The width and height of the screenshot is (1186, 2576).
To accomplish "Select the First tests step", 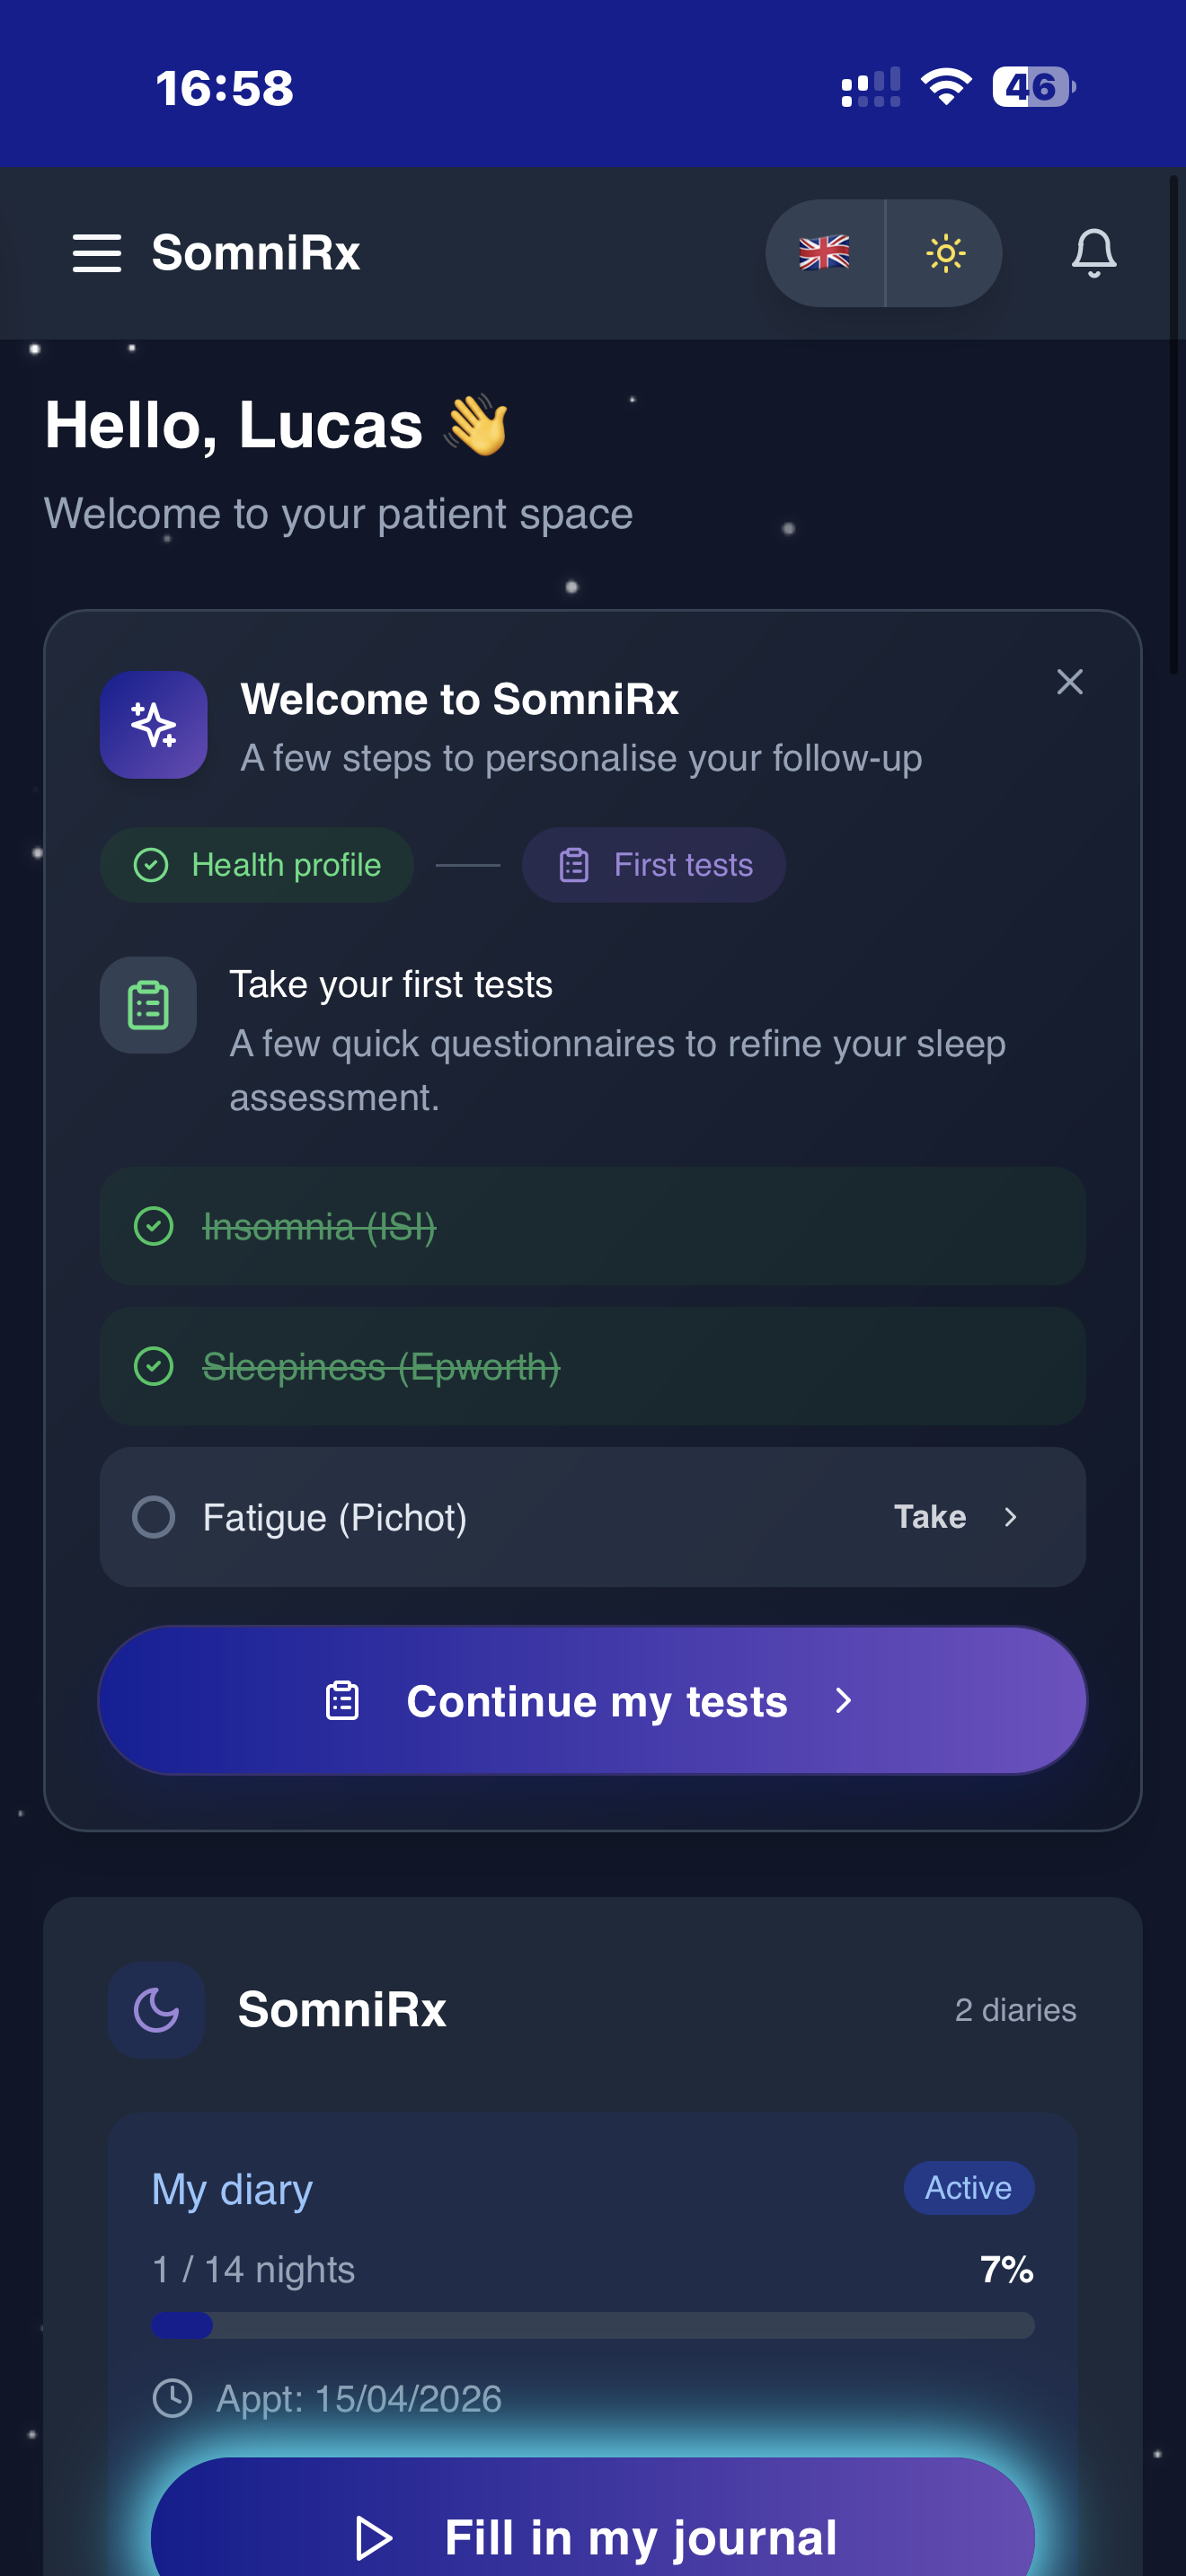I will [654, 865].
